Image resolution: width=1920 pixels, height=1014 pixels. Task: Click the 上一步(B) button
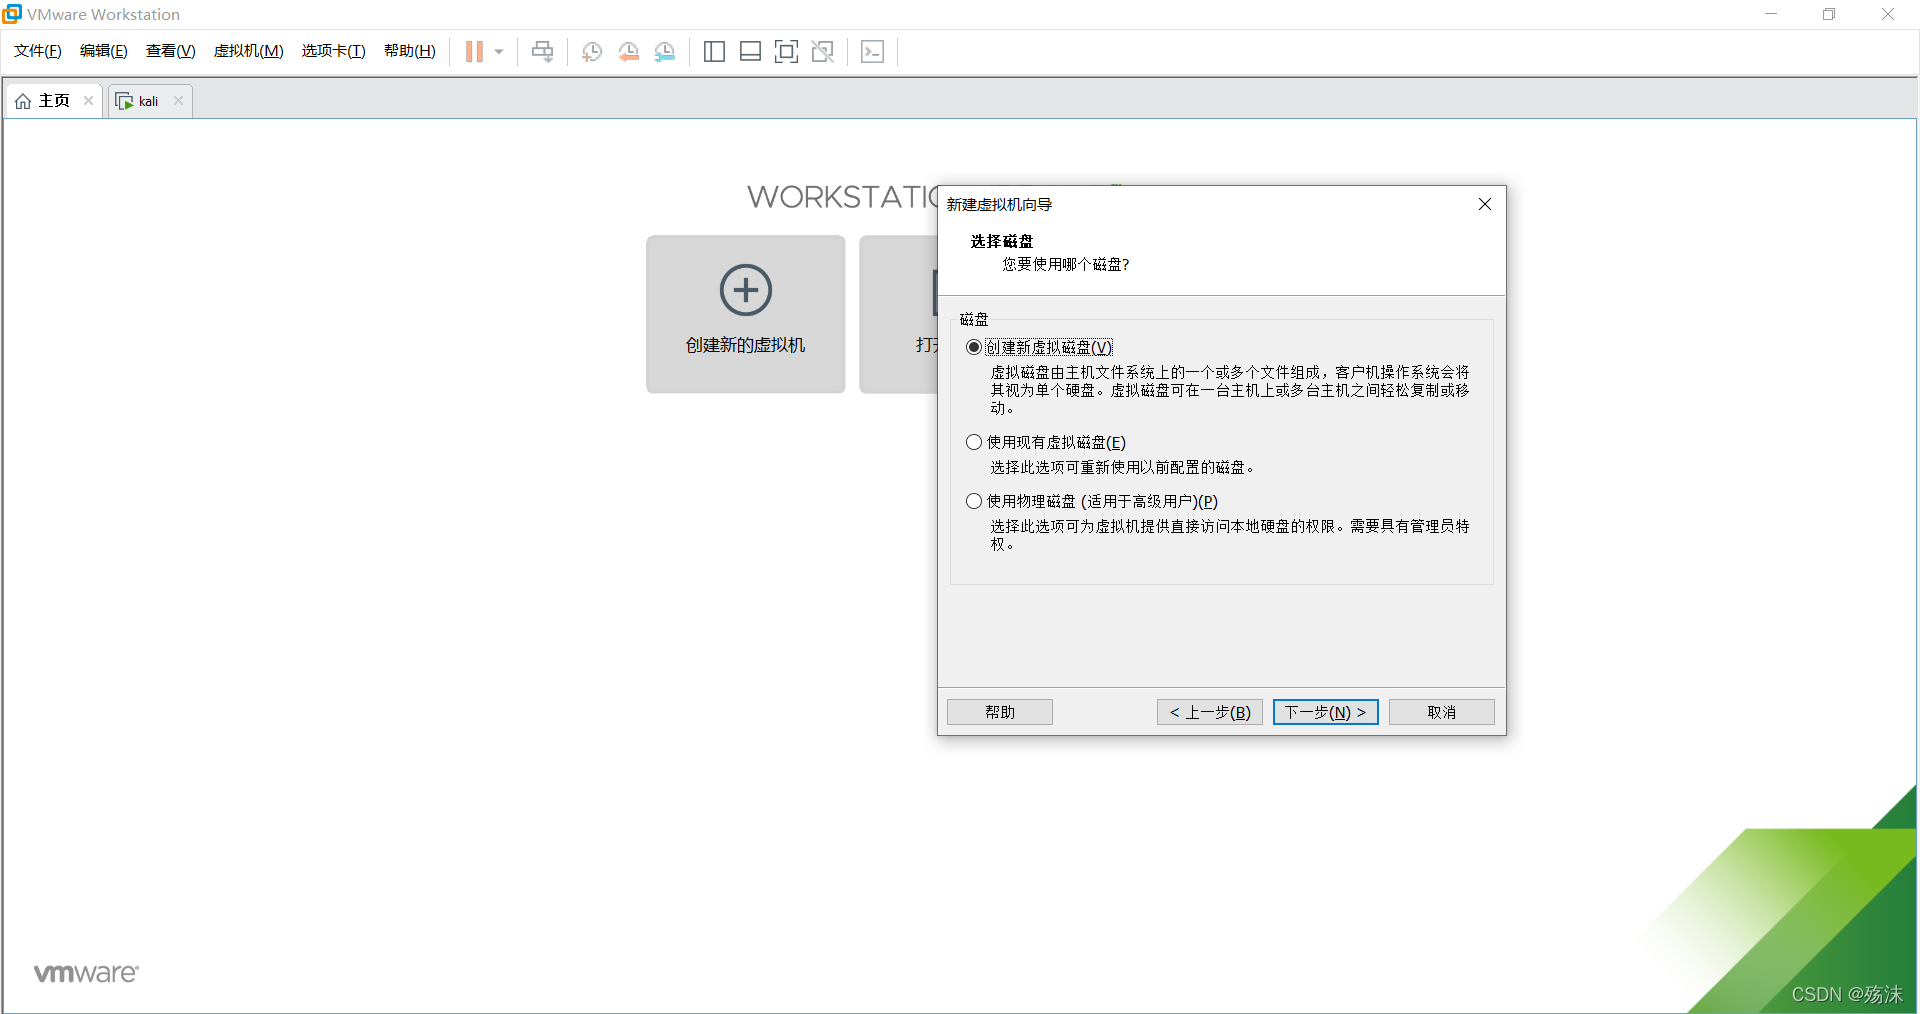(x=1210, y=712)
